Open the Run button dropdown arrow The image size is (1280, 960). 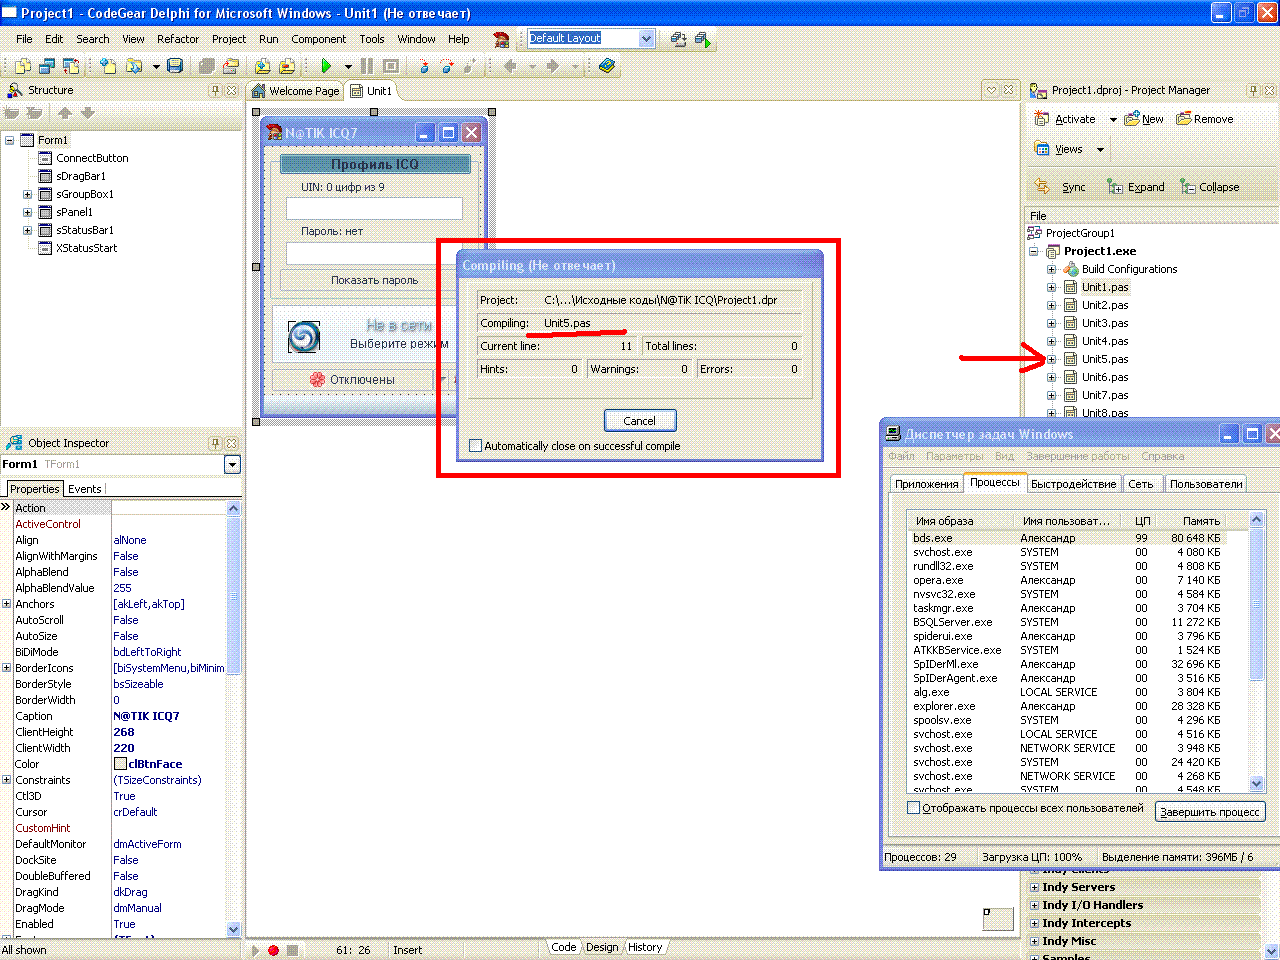coord(348,67)
